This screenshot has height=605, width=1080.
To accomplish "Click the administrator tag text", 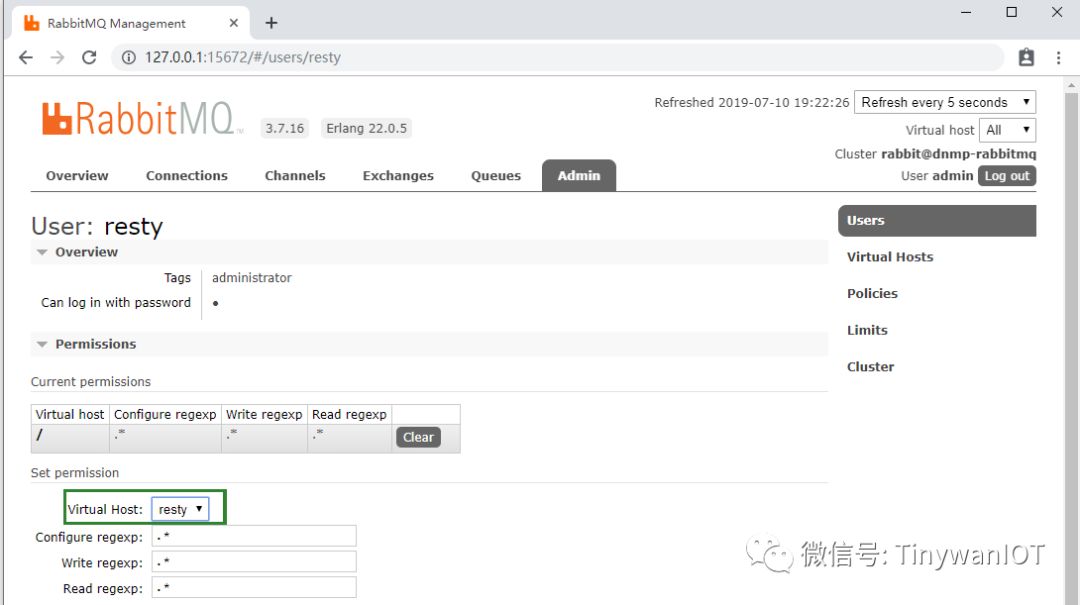I will click(251, 278).
